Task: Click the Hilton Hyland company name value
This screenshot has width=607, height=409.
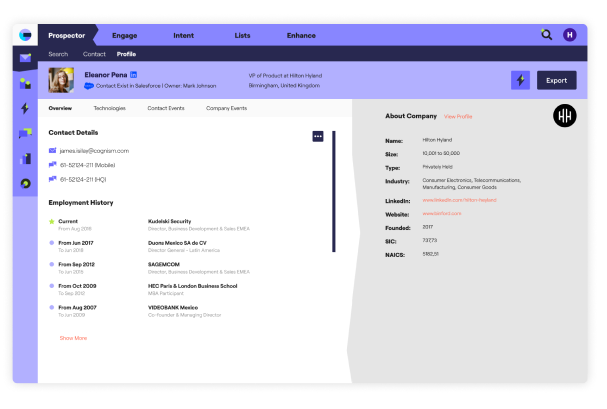Action: [437, 140]
